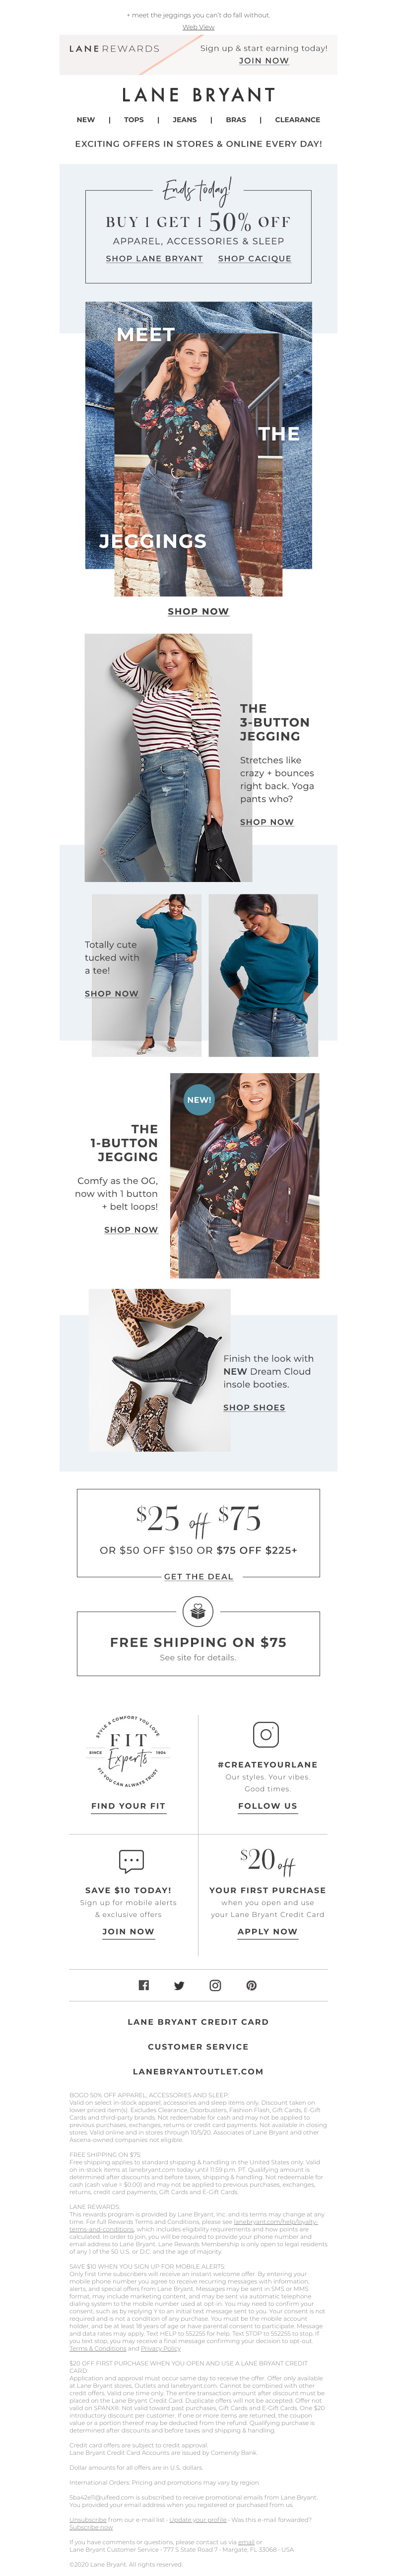Click SHOP CACIQUE link
Viewport: 397px width, 2576px height.
point(255,258)
